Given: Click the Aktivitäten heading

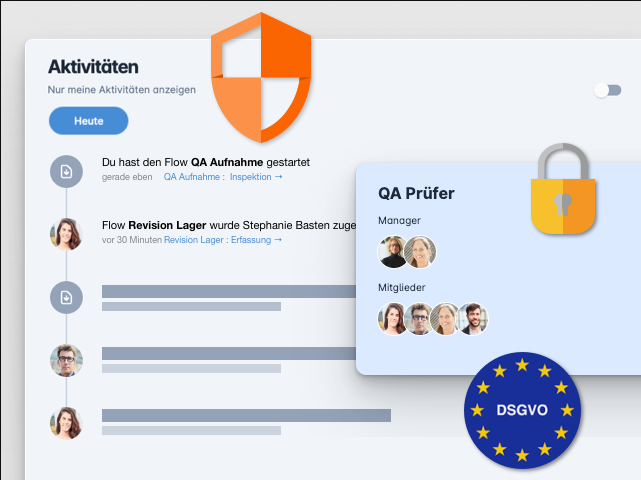Looking at the screenshot, I should (x=93, y=67).
